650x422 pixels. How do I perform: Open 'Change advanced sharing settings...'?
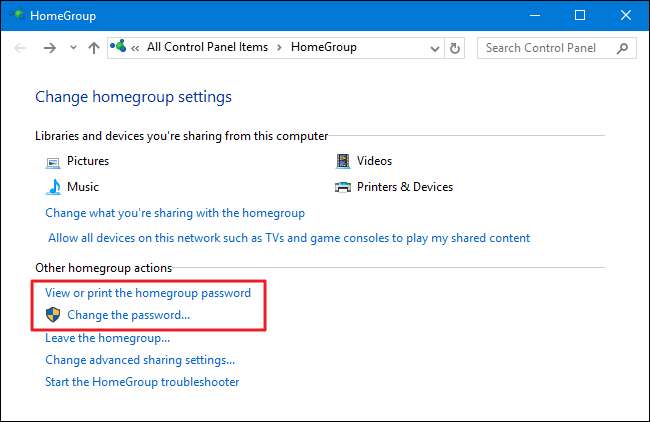pyautogui.click(x=140, y=360)
